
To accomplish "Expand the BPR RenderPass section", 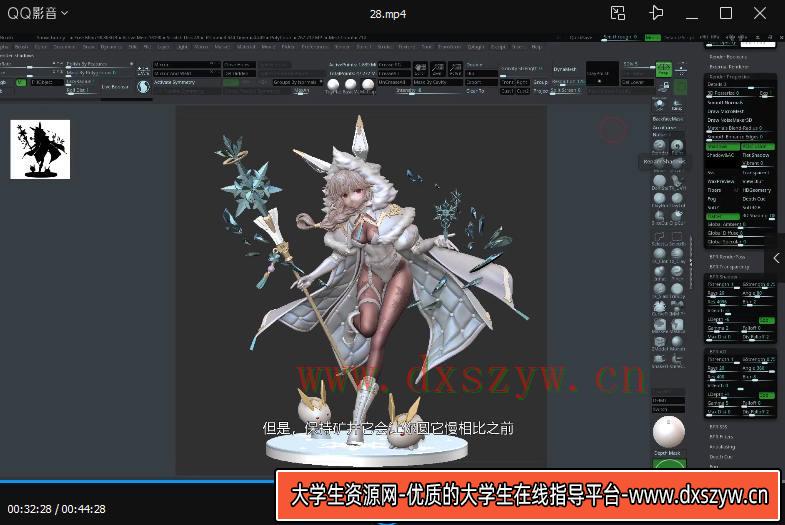I will point(727,257).
